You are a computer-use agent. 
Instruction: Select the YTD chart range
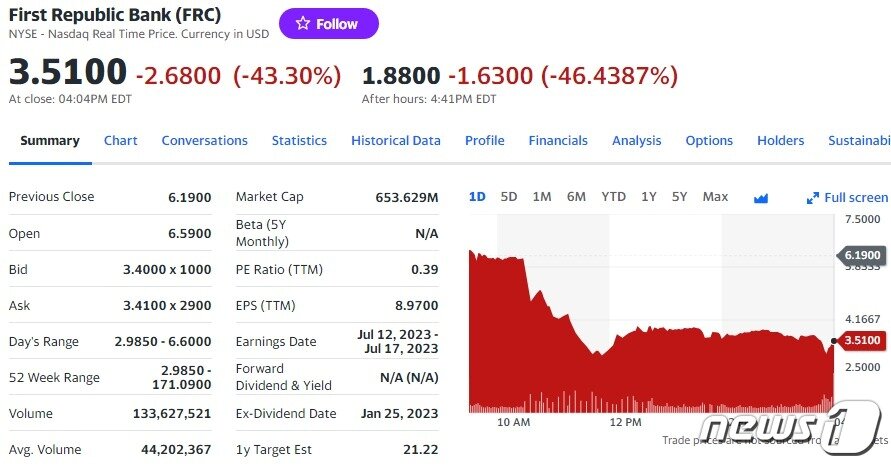click(613, 197)
